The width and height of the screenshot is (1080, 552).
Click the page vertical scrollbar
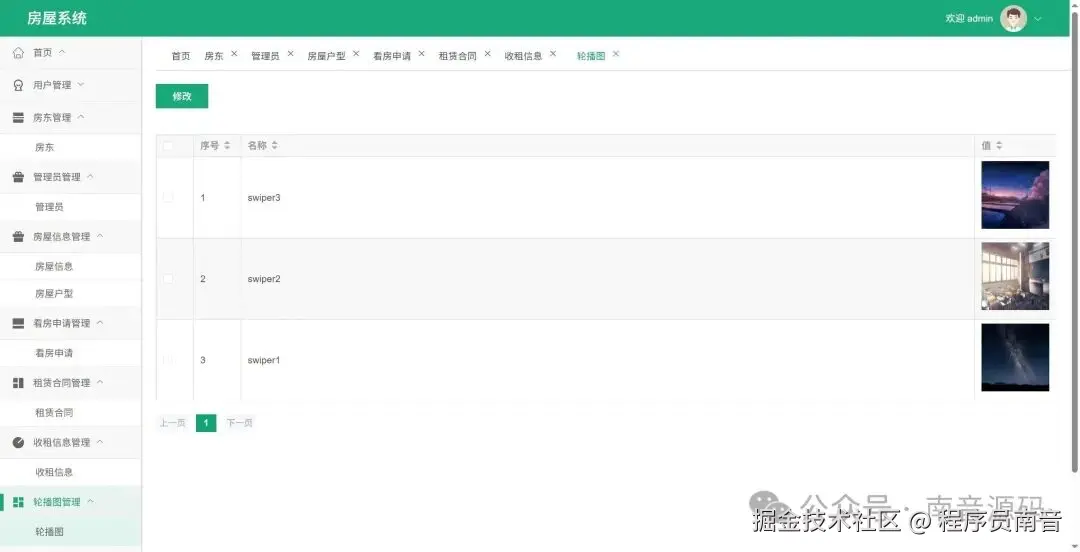click(x=1075, y=241)
